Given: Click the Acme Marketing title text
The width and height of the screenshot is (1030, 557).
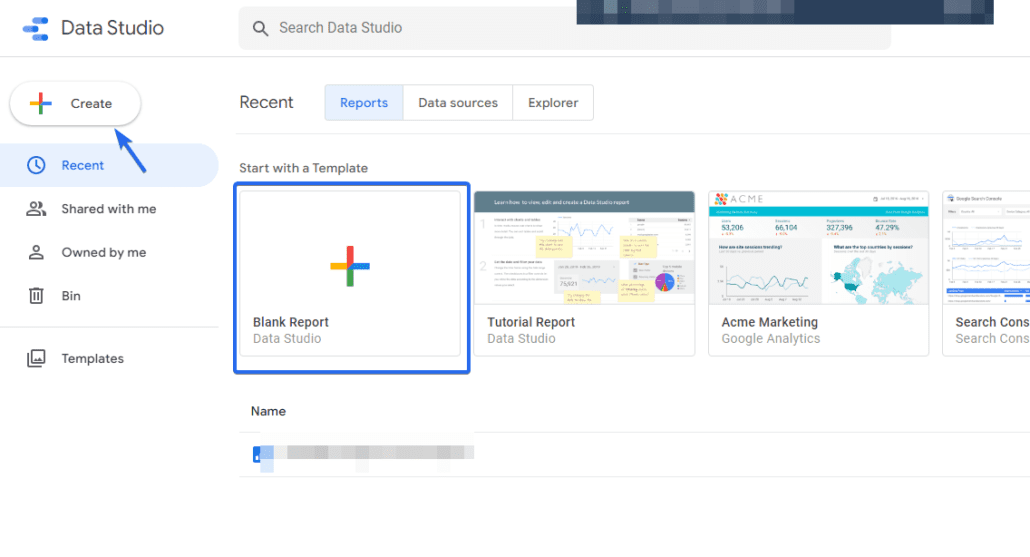Looking at the screenshot, I should point(769,322).
